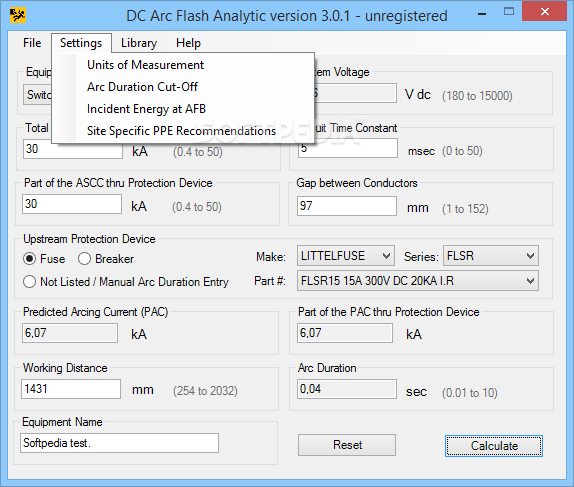Maximize the DC Arc Flash window
This screenshot has height=487, width=574.
pyautogui.click(x=509, y=12)
